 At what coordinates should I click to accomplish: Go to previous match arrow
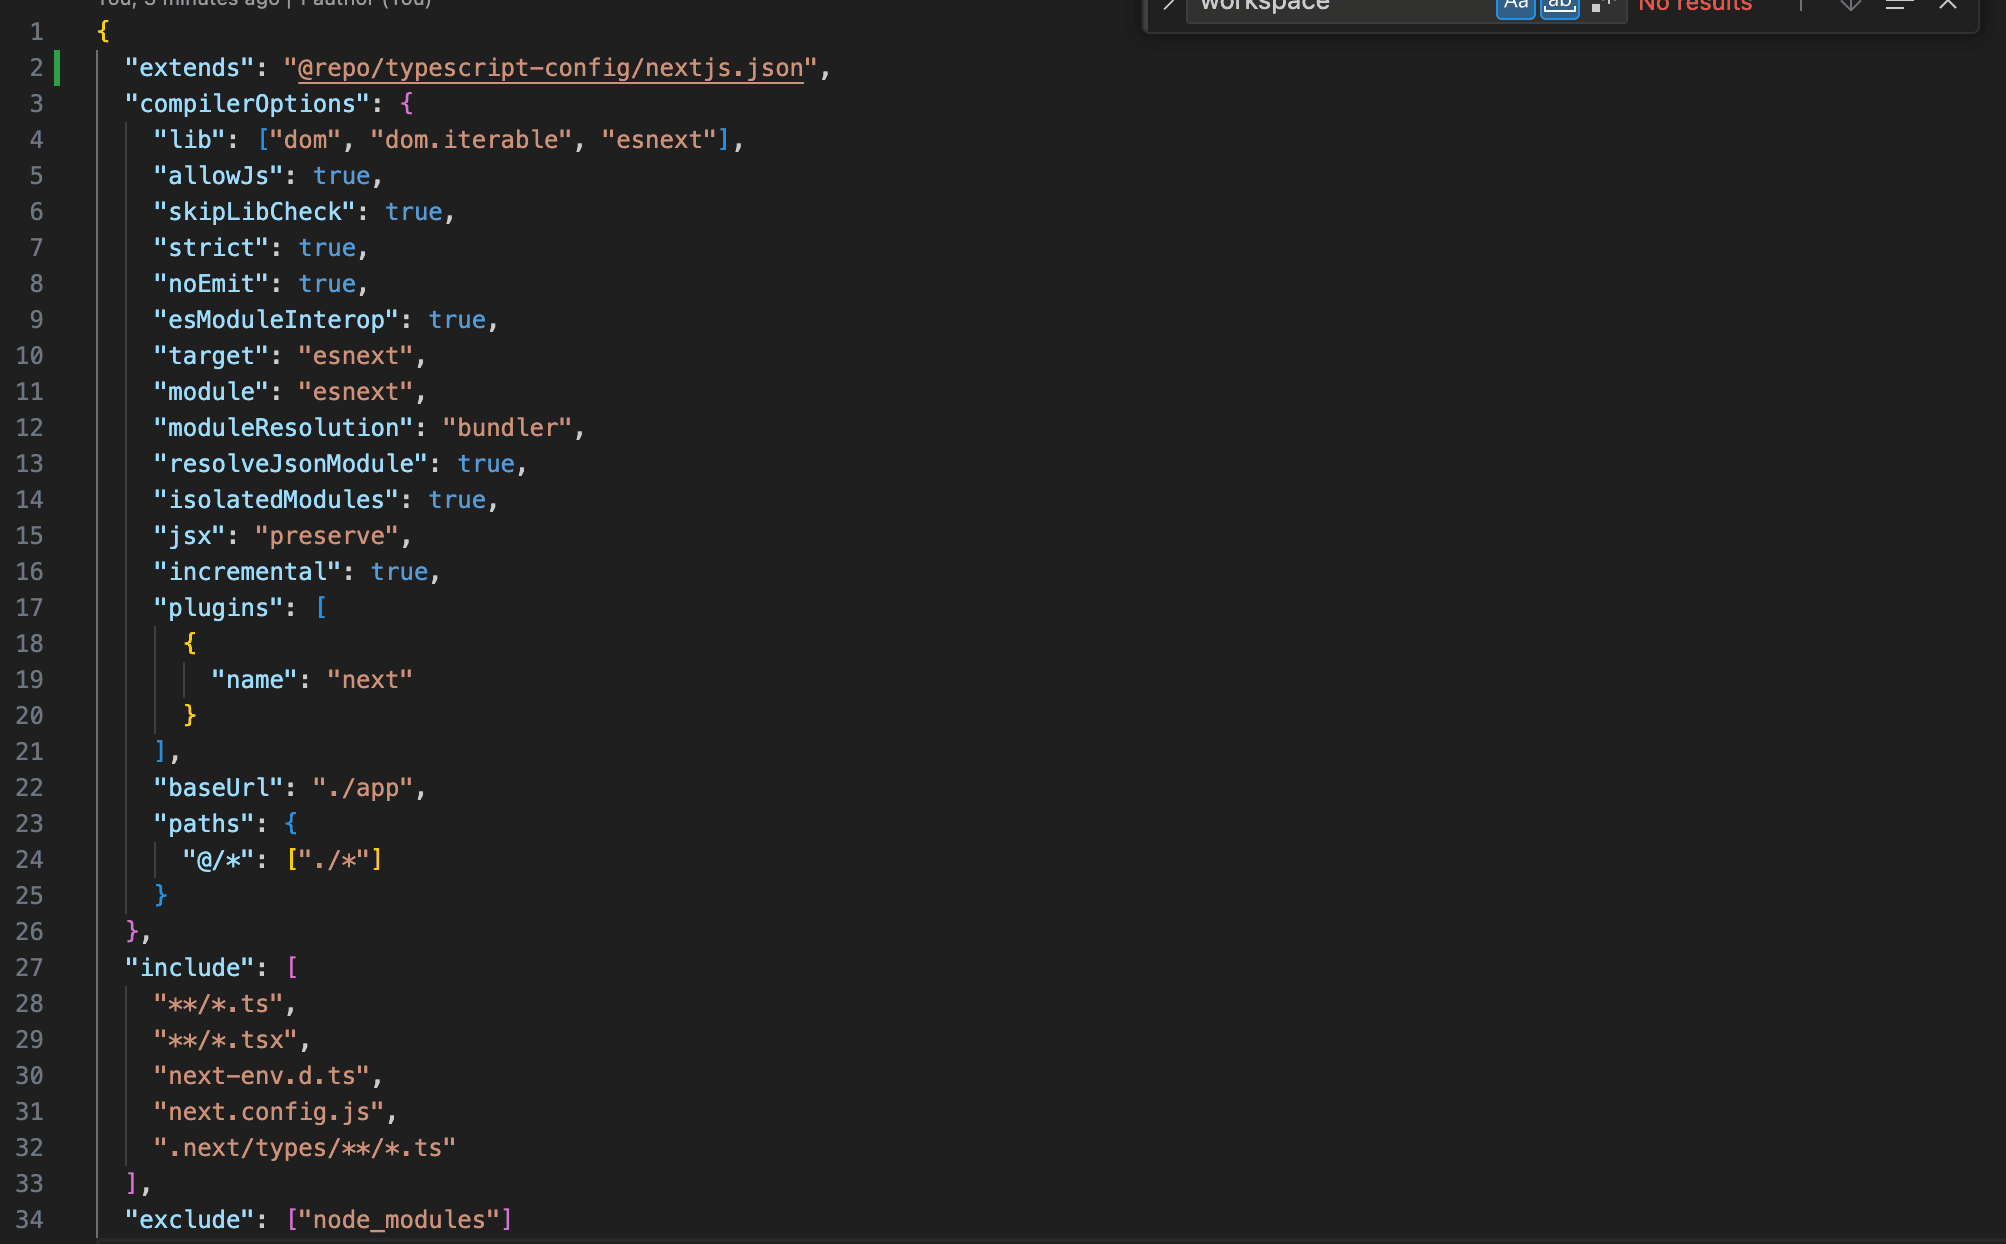1801,5
